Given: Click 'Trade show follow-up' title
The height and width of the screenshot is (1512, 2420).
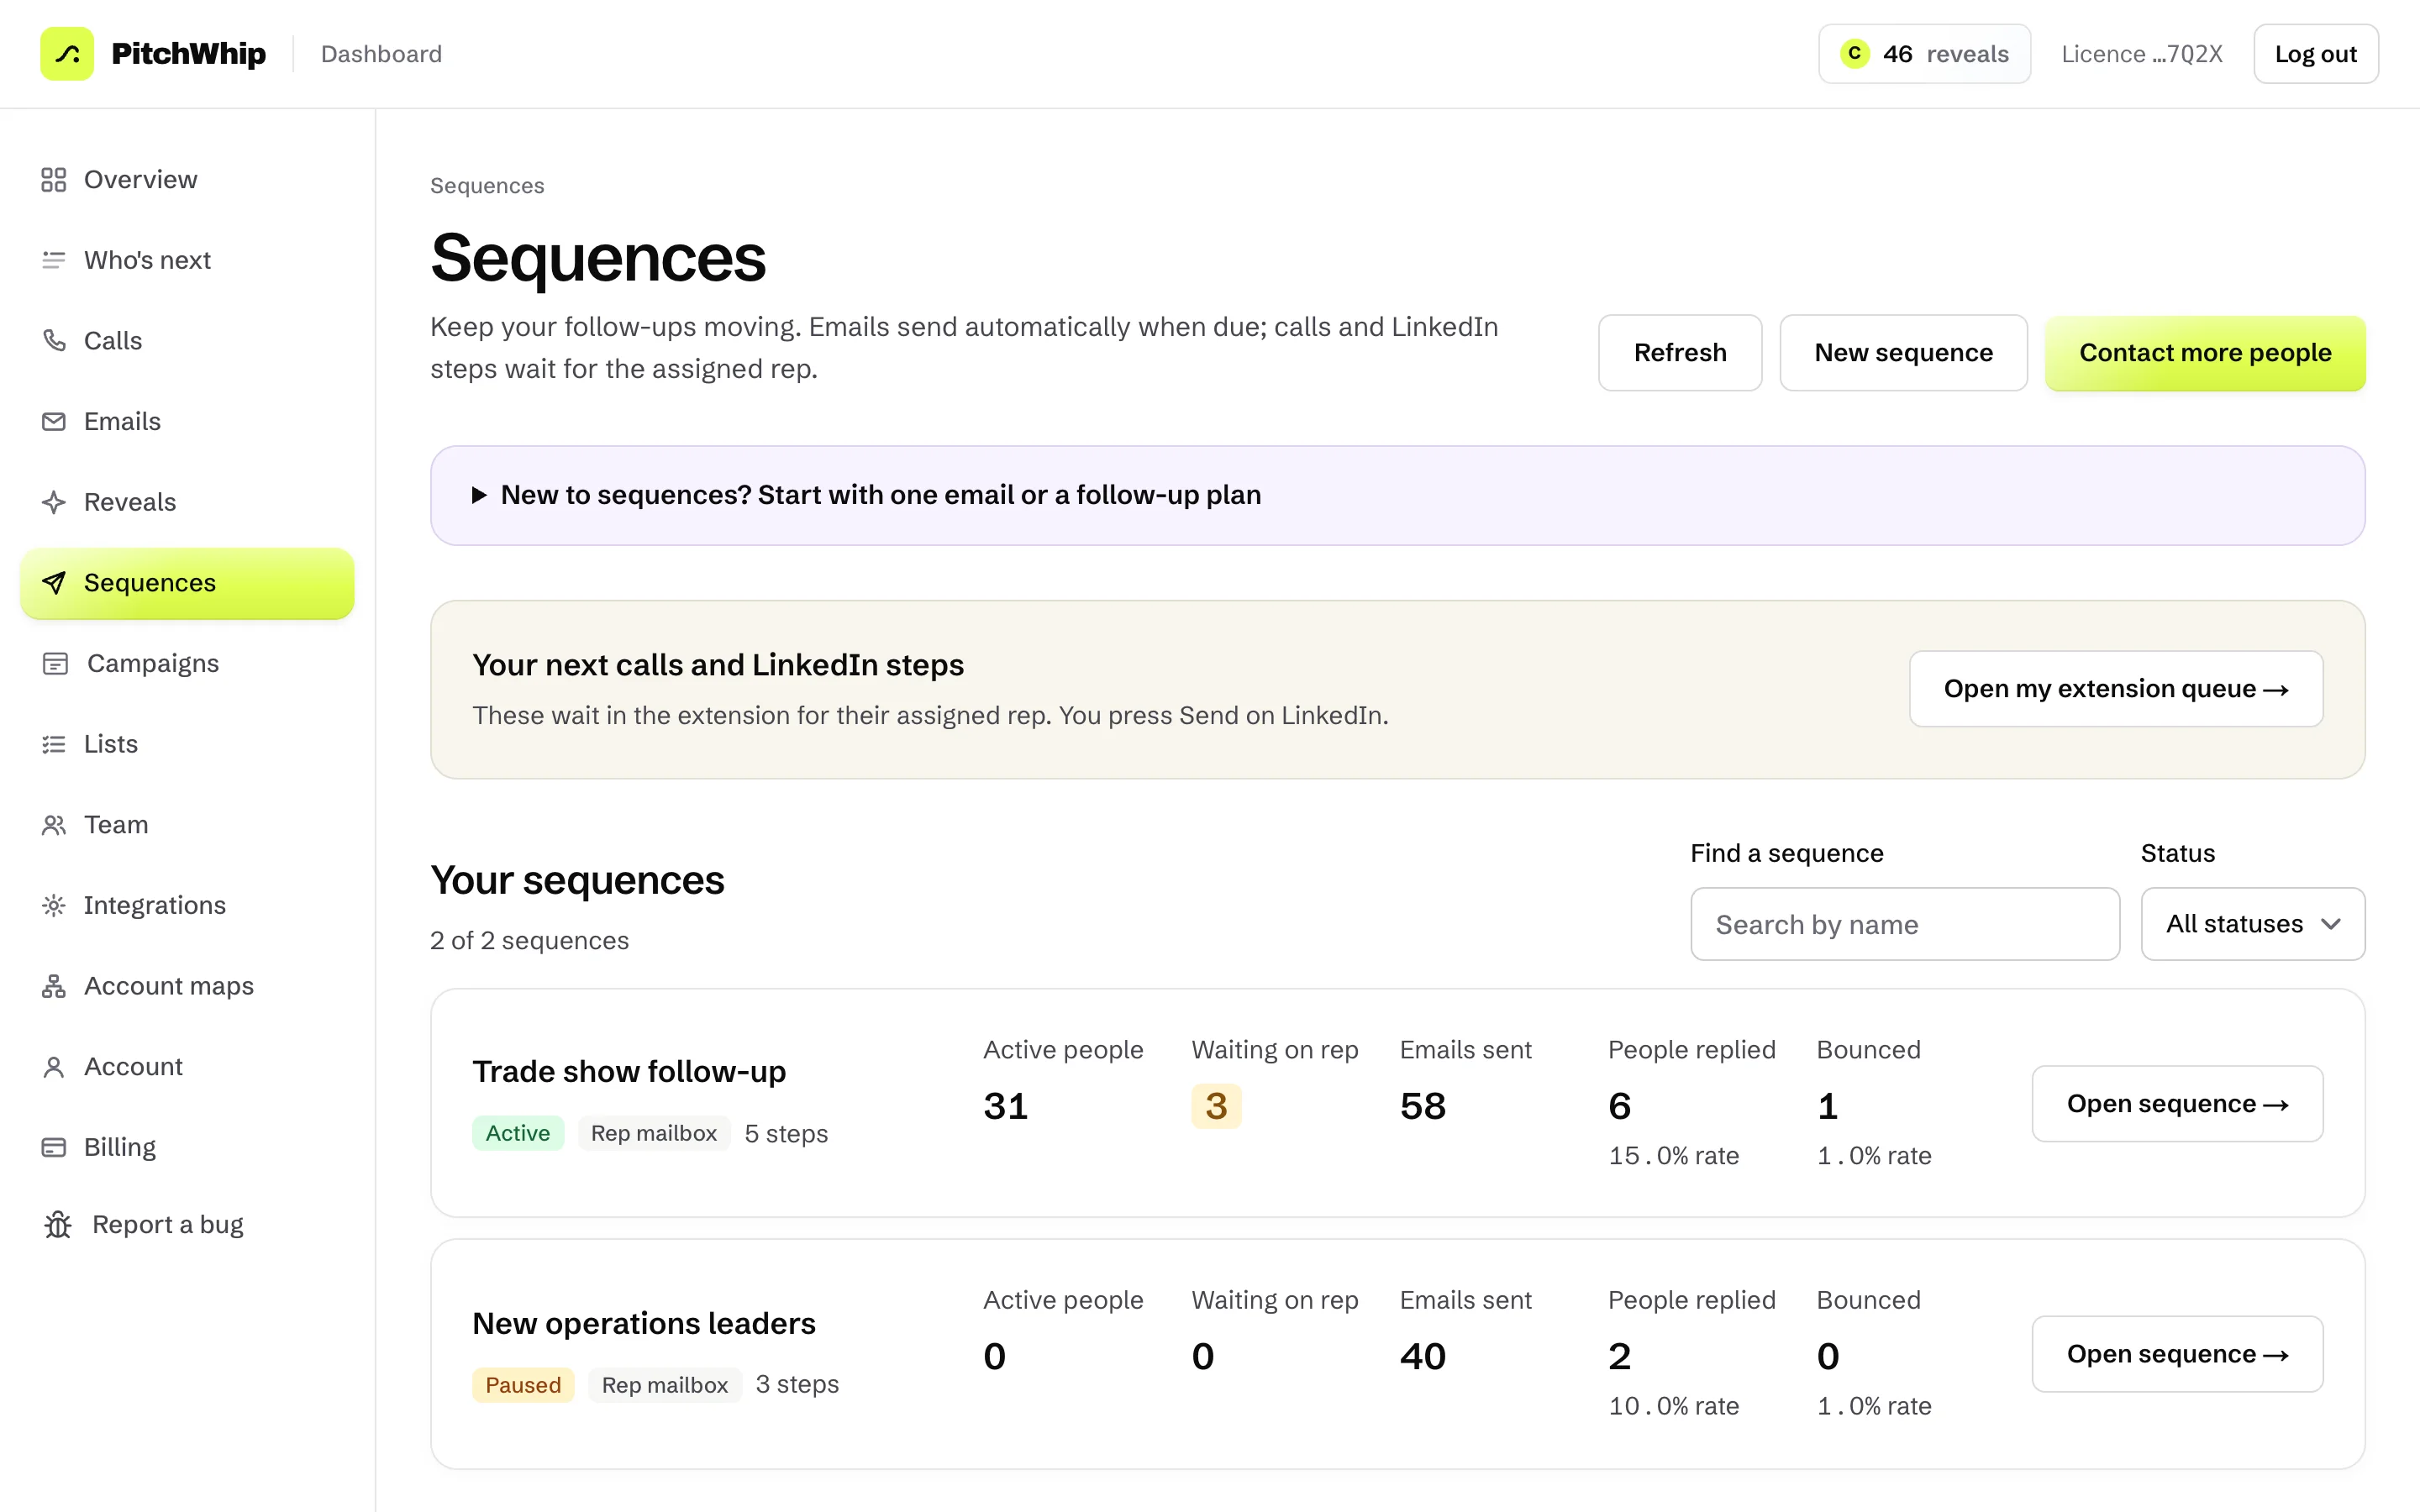Looking at the screenshot, I should pos(629,1072).
